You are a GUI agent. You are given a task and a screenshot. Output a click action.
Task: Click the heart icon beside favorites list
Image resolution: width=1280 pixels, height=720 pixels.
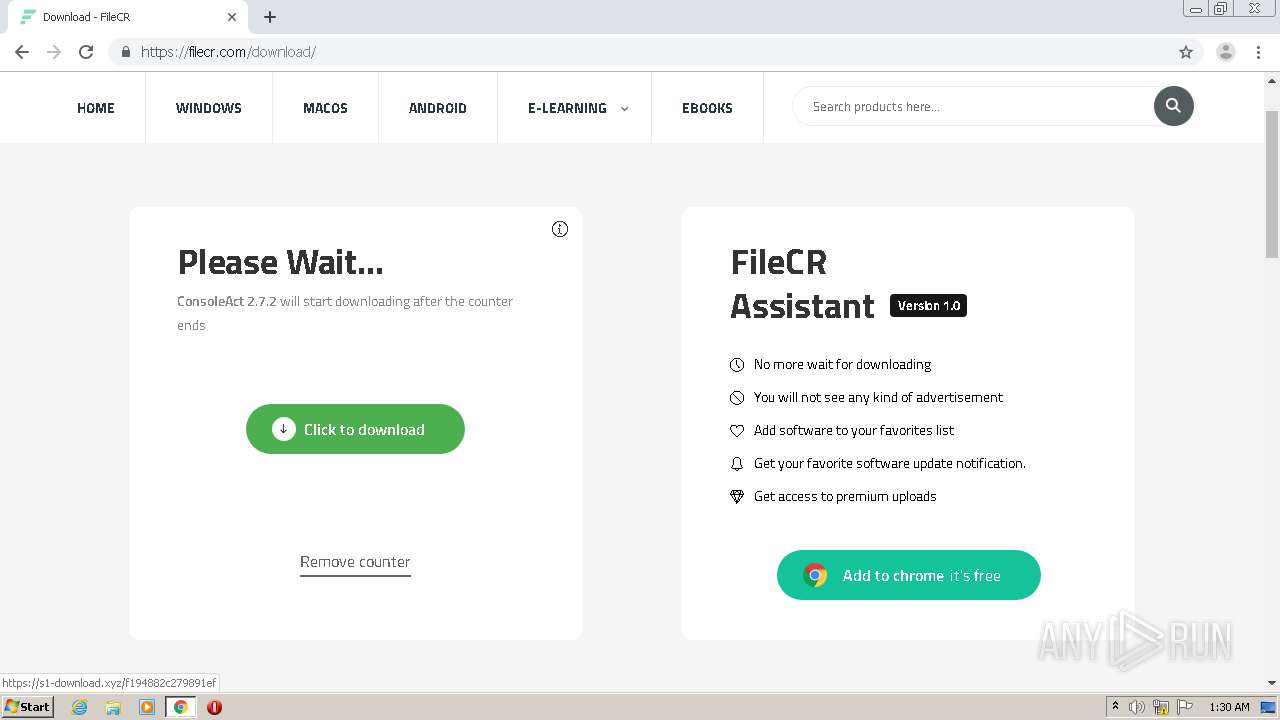click(x=737, y=431)
